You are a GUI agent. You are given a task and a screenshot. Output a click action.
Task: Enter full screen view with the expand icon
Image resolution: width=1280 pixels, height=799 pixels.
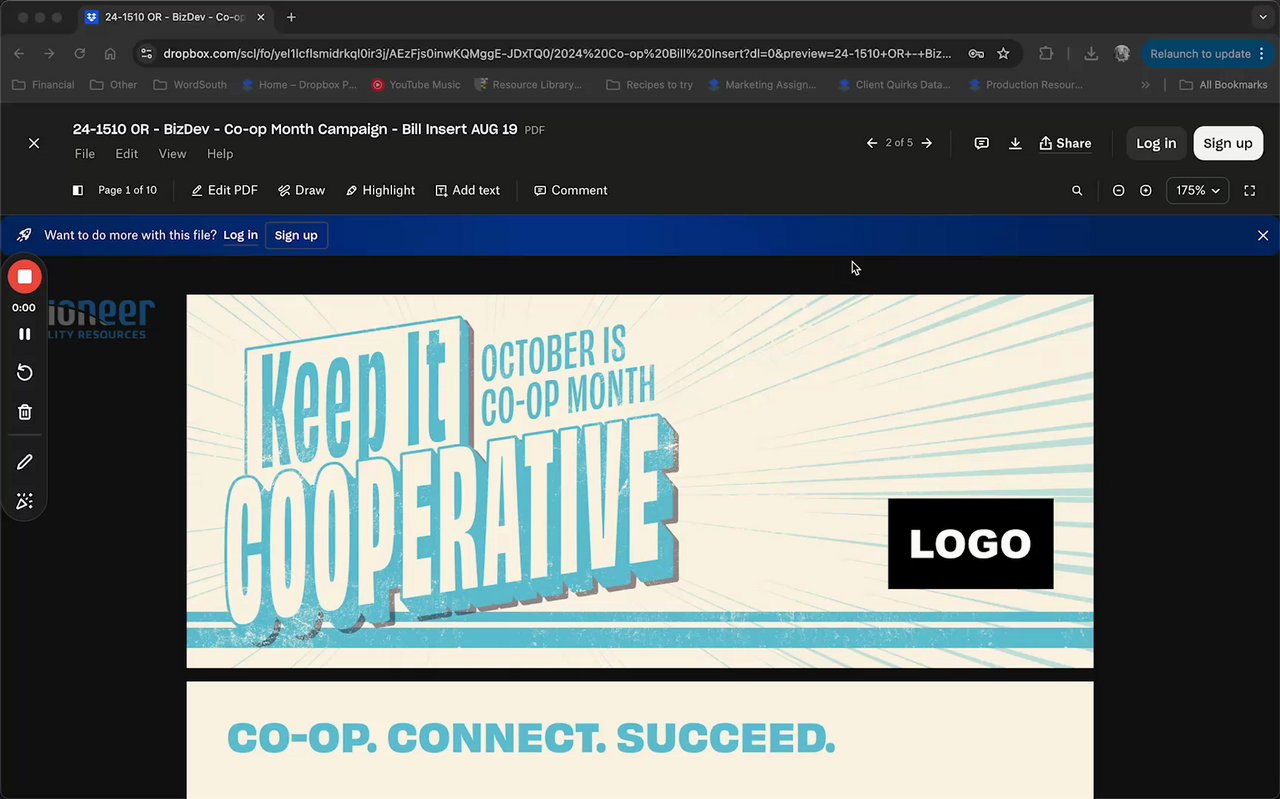1250,190
